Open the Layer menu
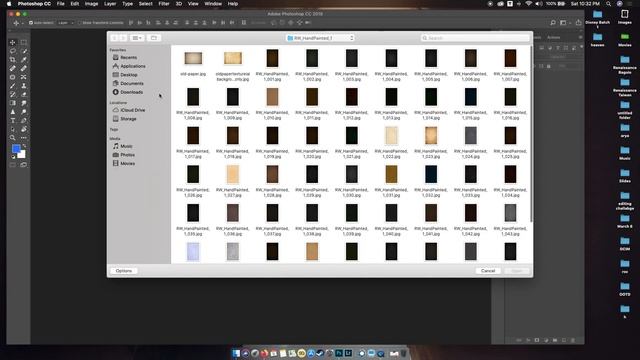640x360 pixels. 110,4
